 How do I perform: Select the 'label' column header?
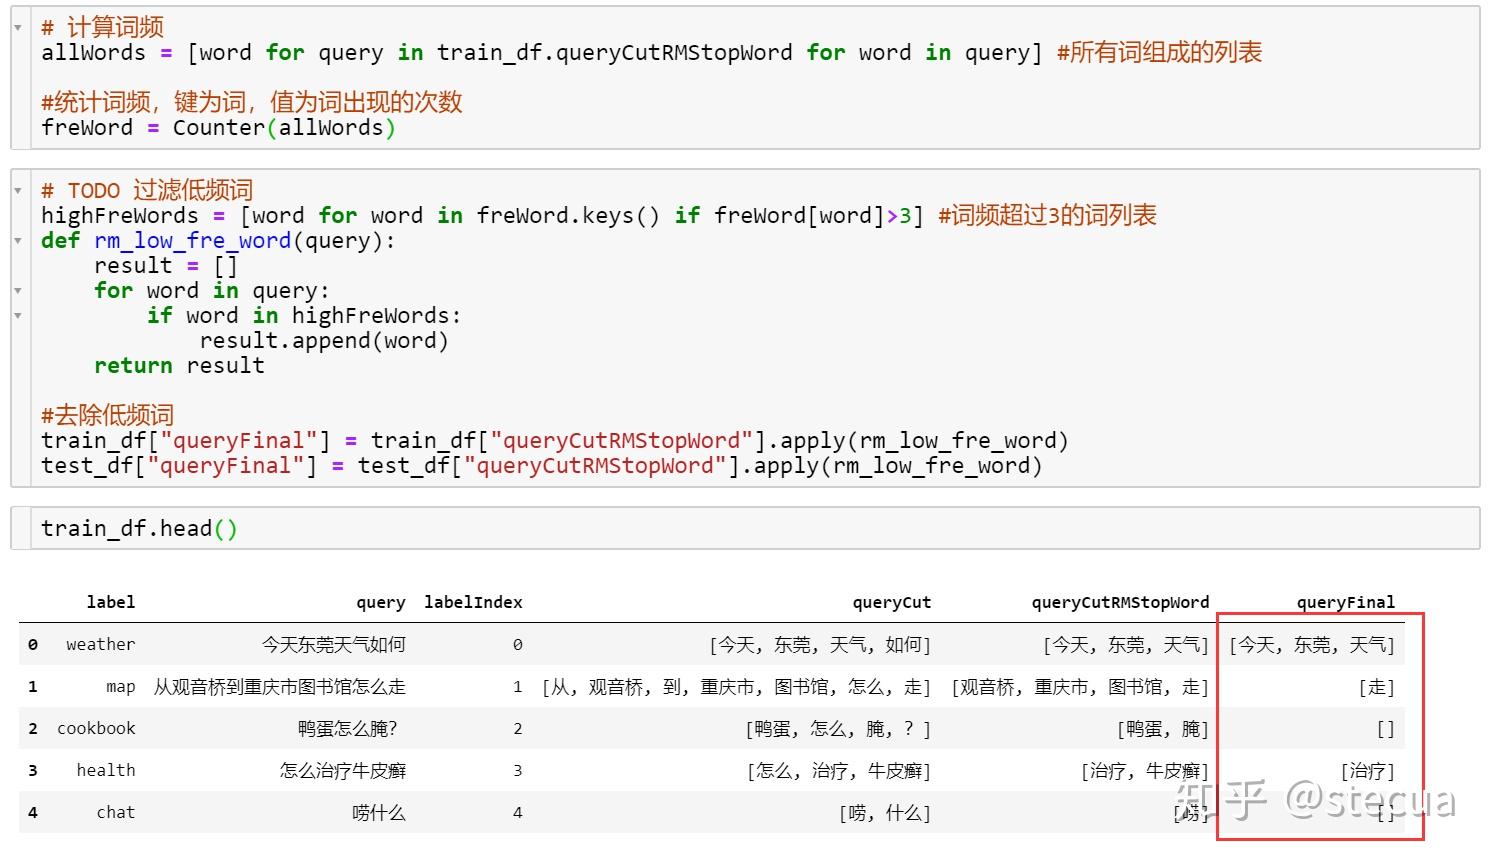coord(111,602)
